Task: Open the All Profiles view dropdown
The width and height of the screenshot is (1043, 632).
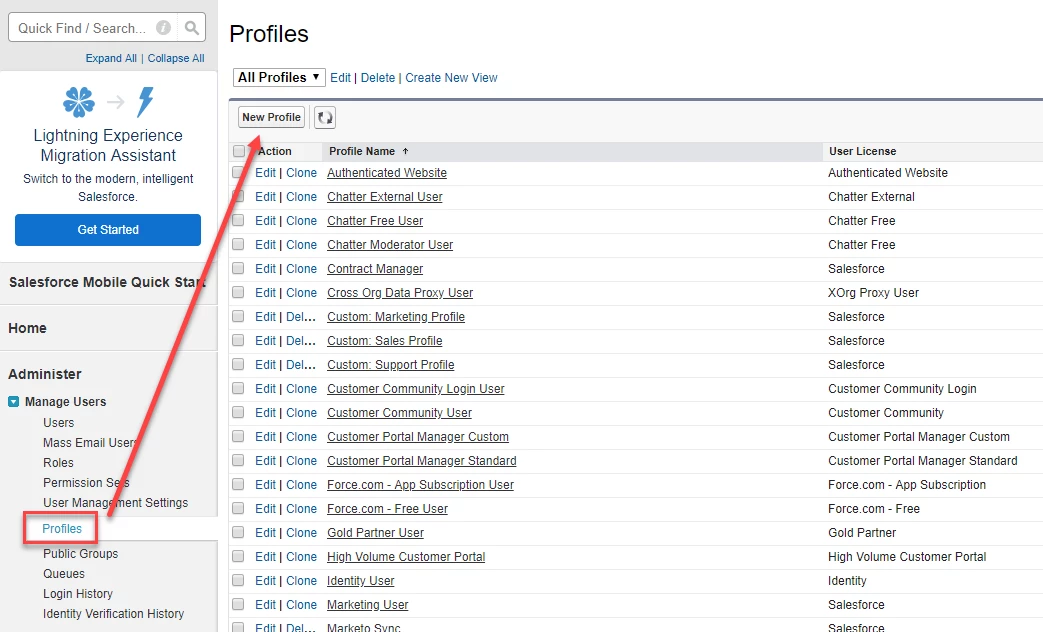Action: tap(279, 77)
